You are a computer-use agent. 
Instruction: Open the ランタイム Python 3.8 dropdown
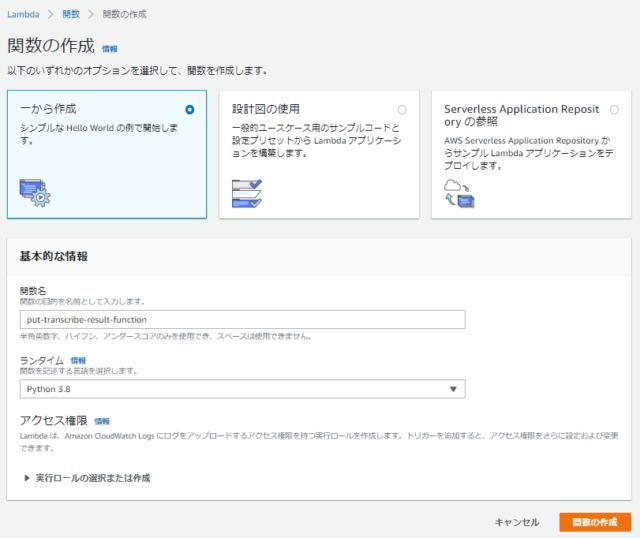click(x=242, y=389)
